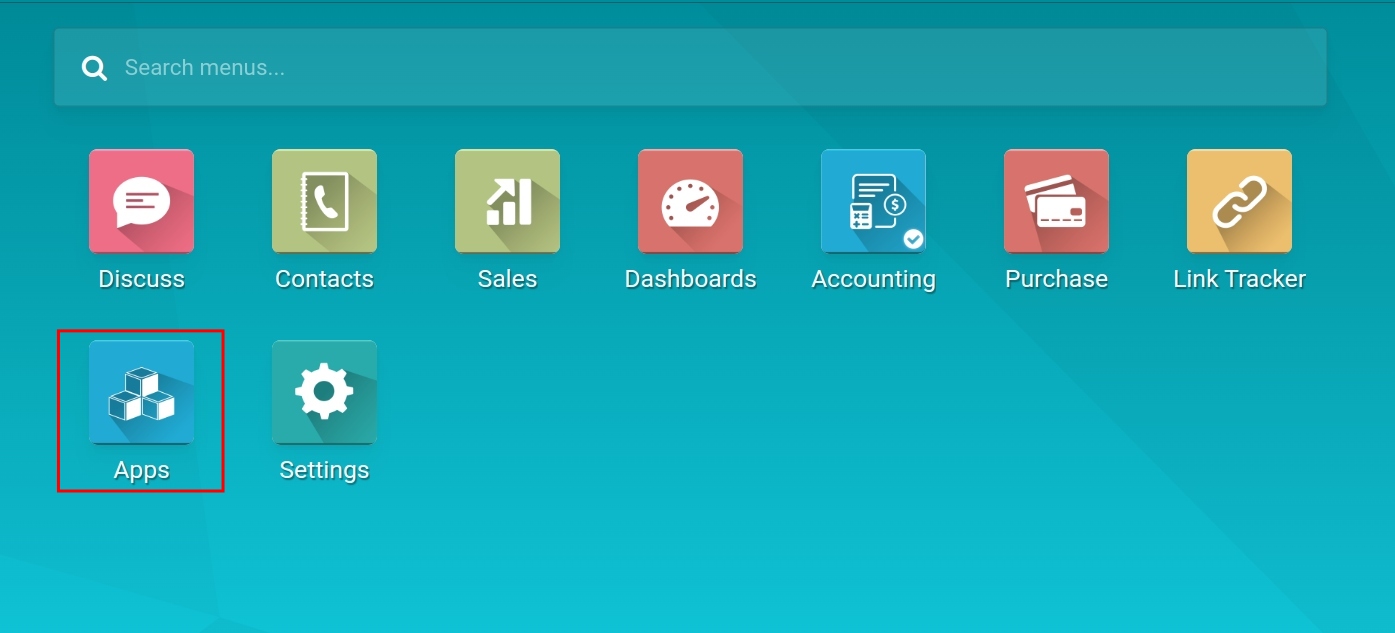Select the Contacts text label
This screenshot has width=1395, height=633.
324,279
